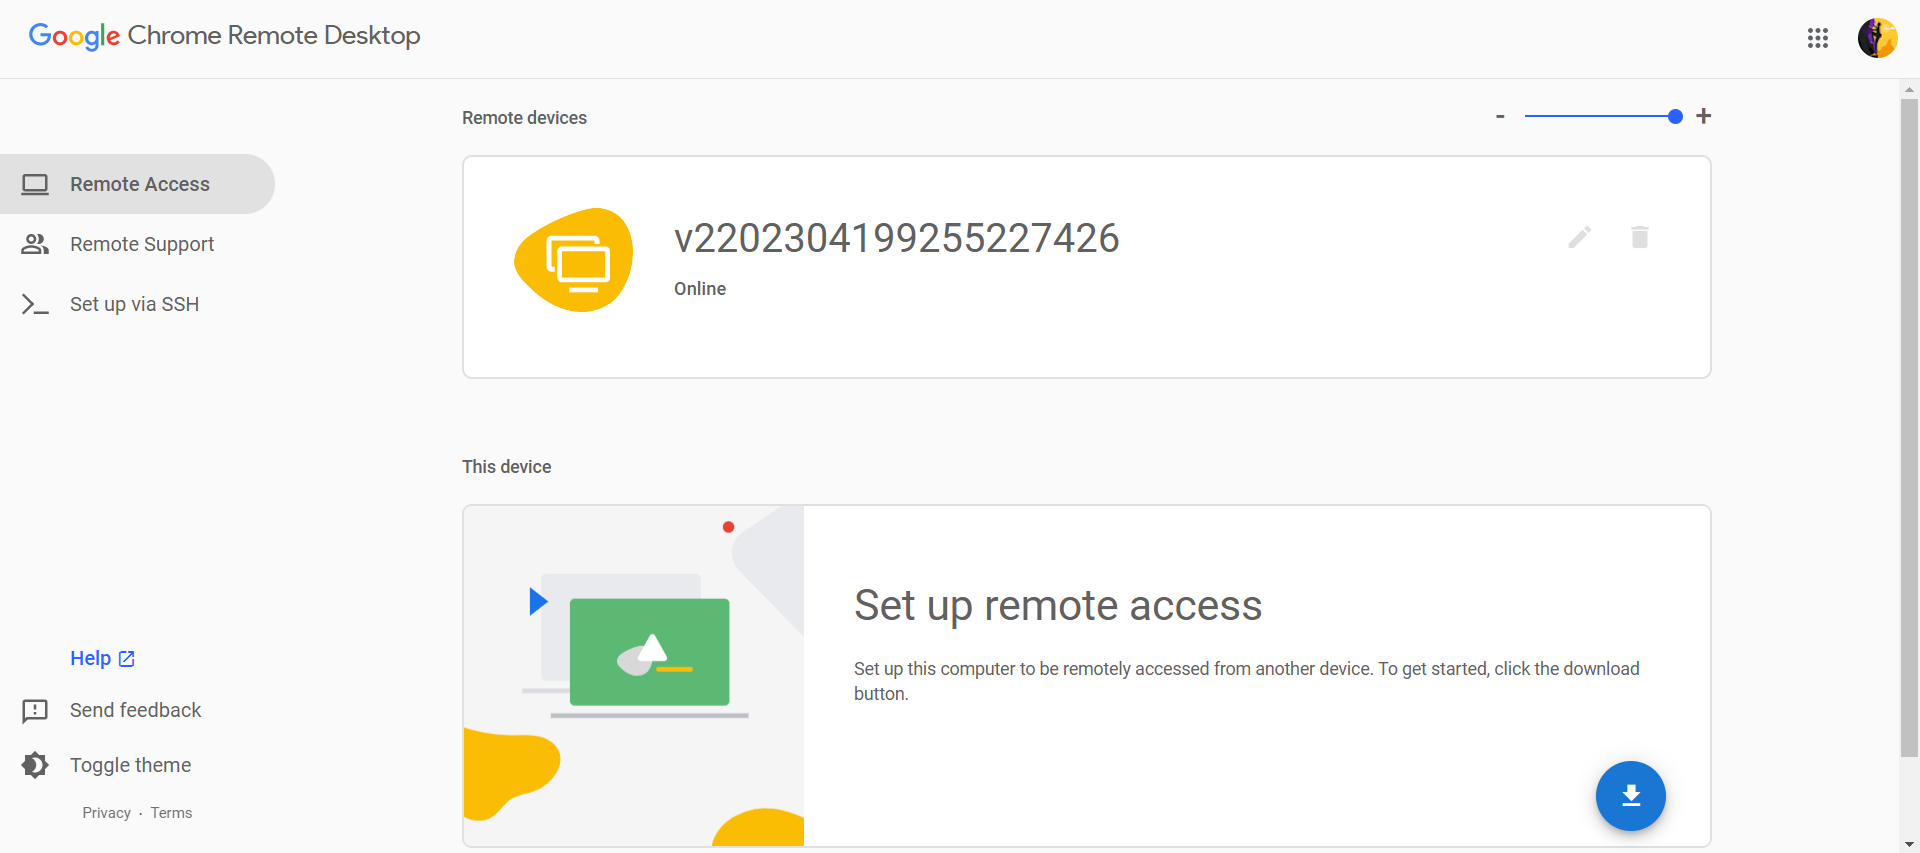1920x853 pixels.
Task: Click the page scrollbar up arrow
Action: tap(1909, 89)
